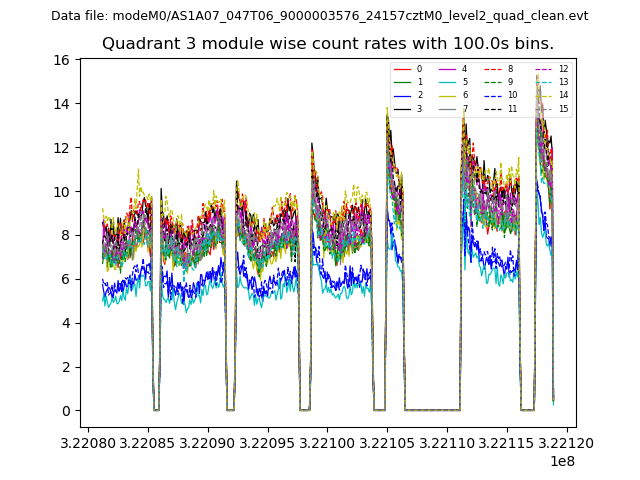Screen dimensions: 640x480
Task: Toggle legend entry label 10
Action: tap(512, 95)
